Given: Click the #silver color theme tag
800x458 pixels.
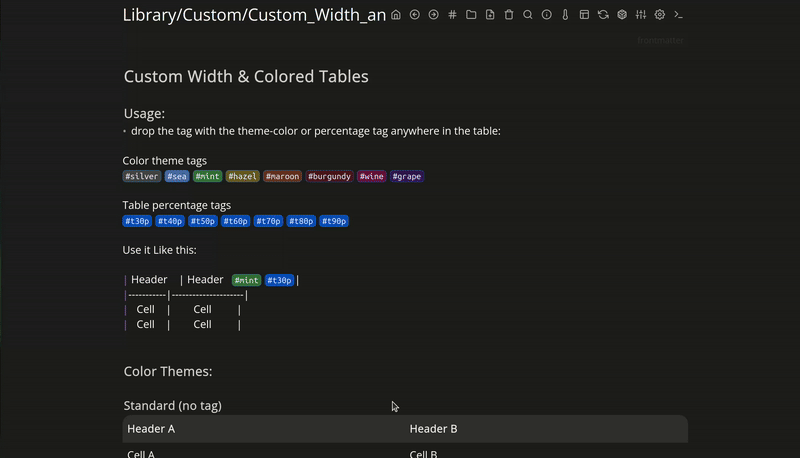Looking at the screenshot, I should click(142, 177).
